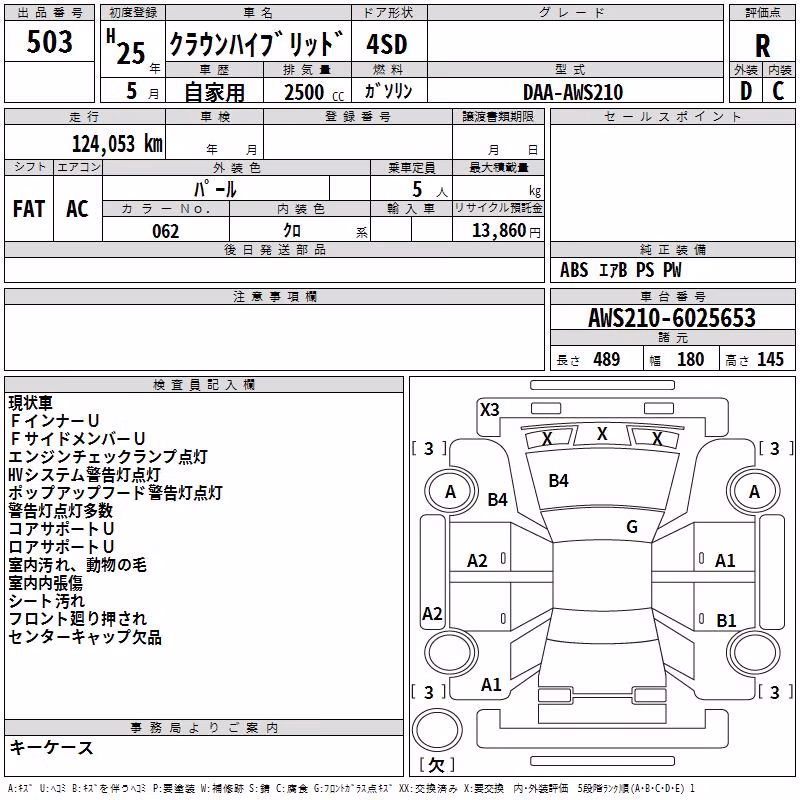
Task: Click the fuel type ガソリン
Action: (388, 91)
